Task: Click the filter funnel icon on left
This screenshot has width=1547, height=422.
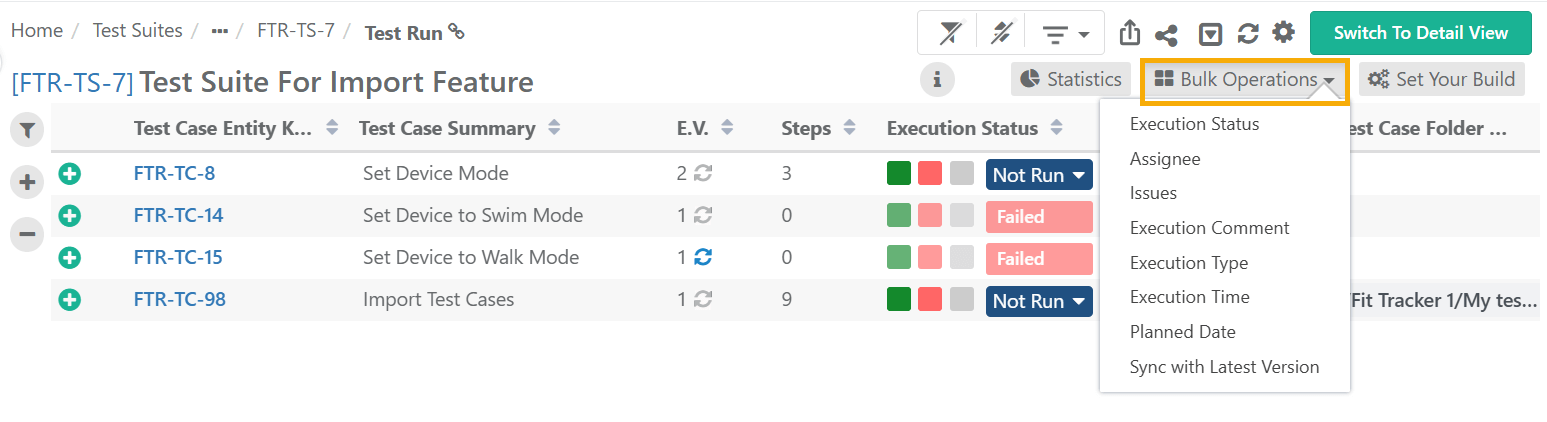Action: click(x=28, y=130)
